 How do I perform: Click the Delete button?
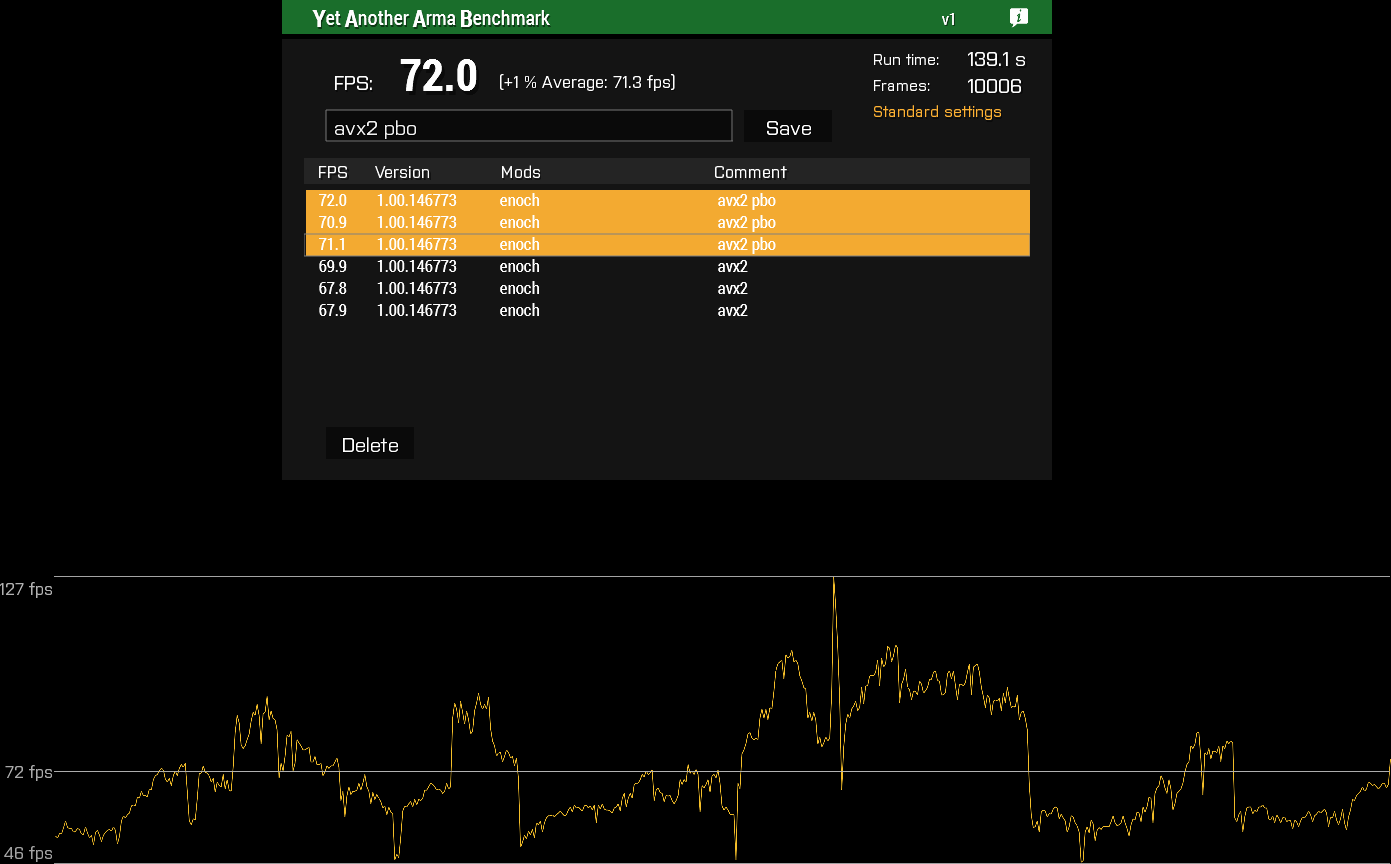pyautogui.click(x=370, y=444)
